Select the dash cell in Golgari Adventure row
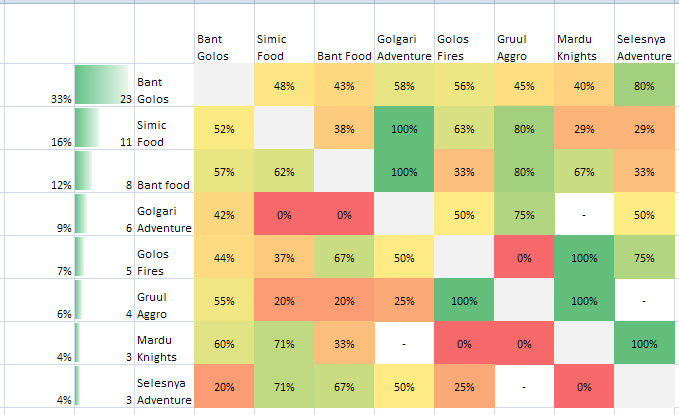 tap(583, 215)
